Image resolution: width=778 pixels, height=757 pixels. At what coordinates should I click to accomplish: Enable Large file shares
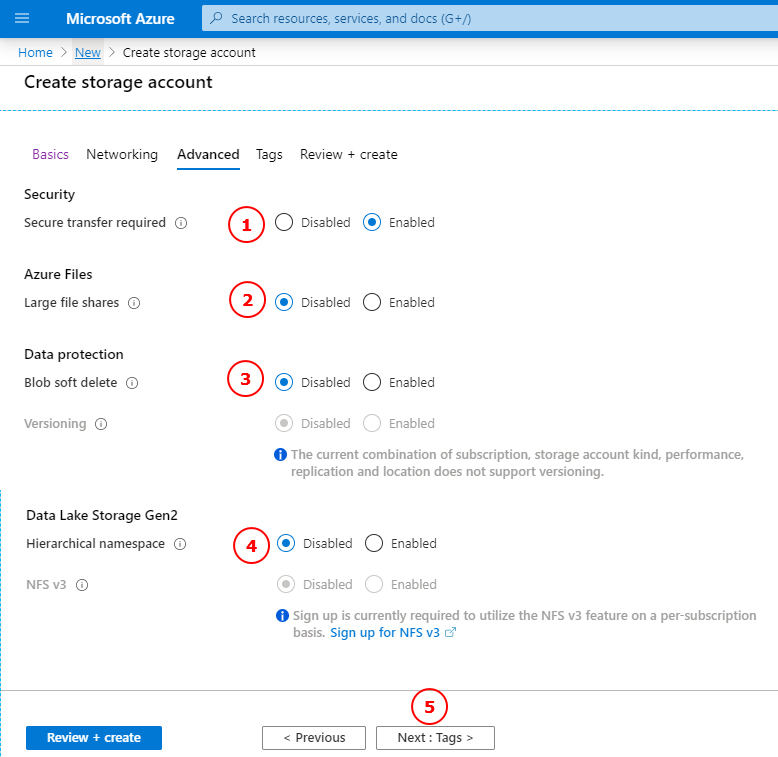coord(372,303)
